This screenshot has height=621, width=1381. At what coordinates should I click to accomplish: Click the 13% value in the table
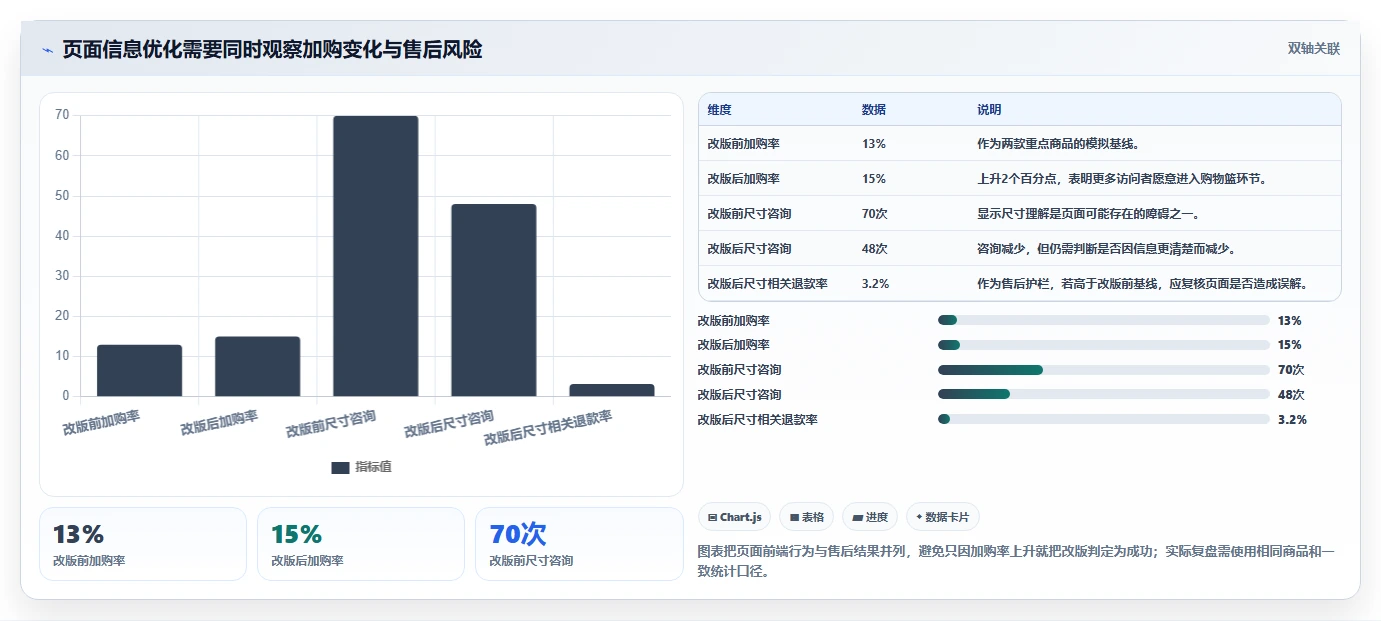point(873,144)
